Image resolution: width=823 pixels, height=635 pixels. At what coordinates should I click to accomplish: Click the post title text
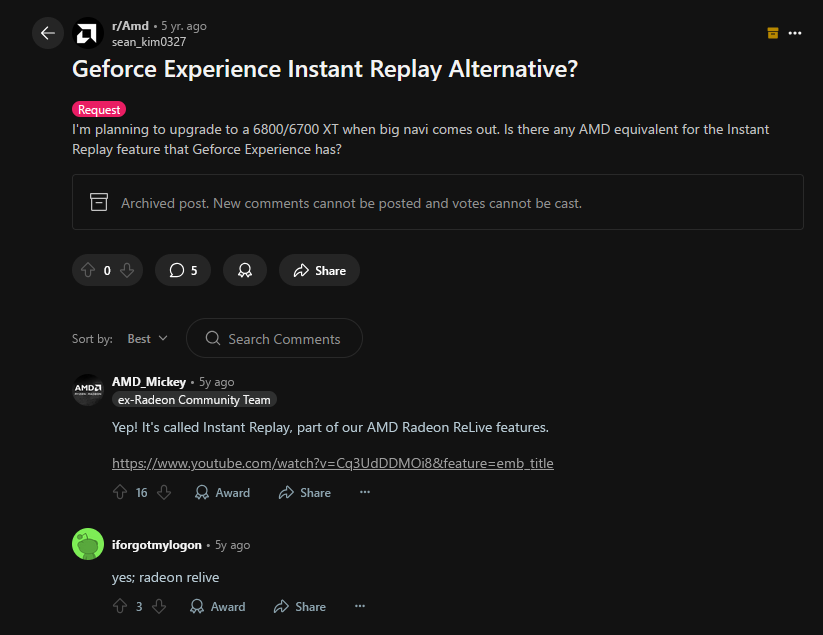(324, 69)
